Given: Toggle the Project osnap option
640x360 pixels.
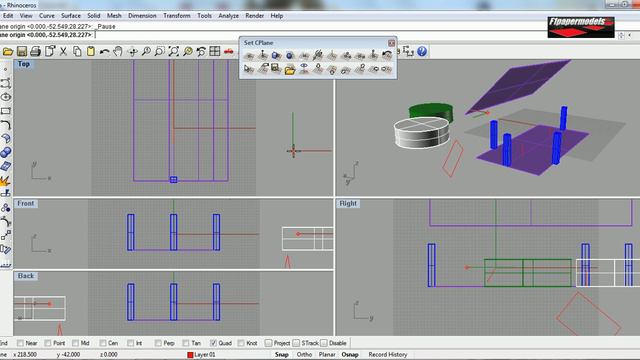Looking at the screenshot, I should pyautogui.click(x=269, y=343).
